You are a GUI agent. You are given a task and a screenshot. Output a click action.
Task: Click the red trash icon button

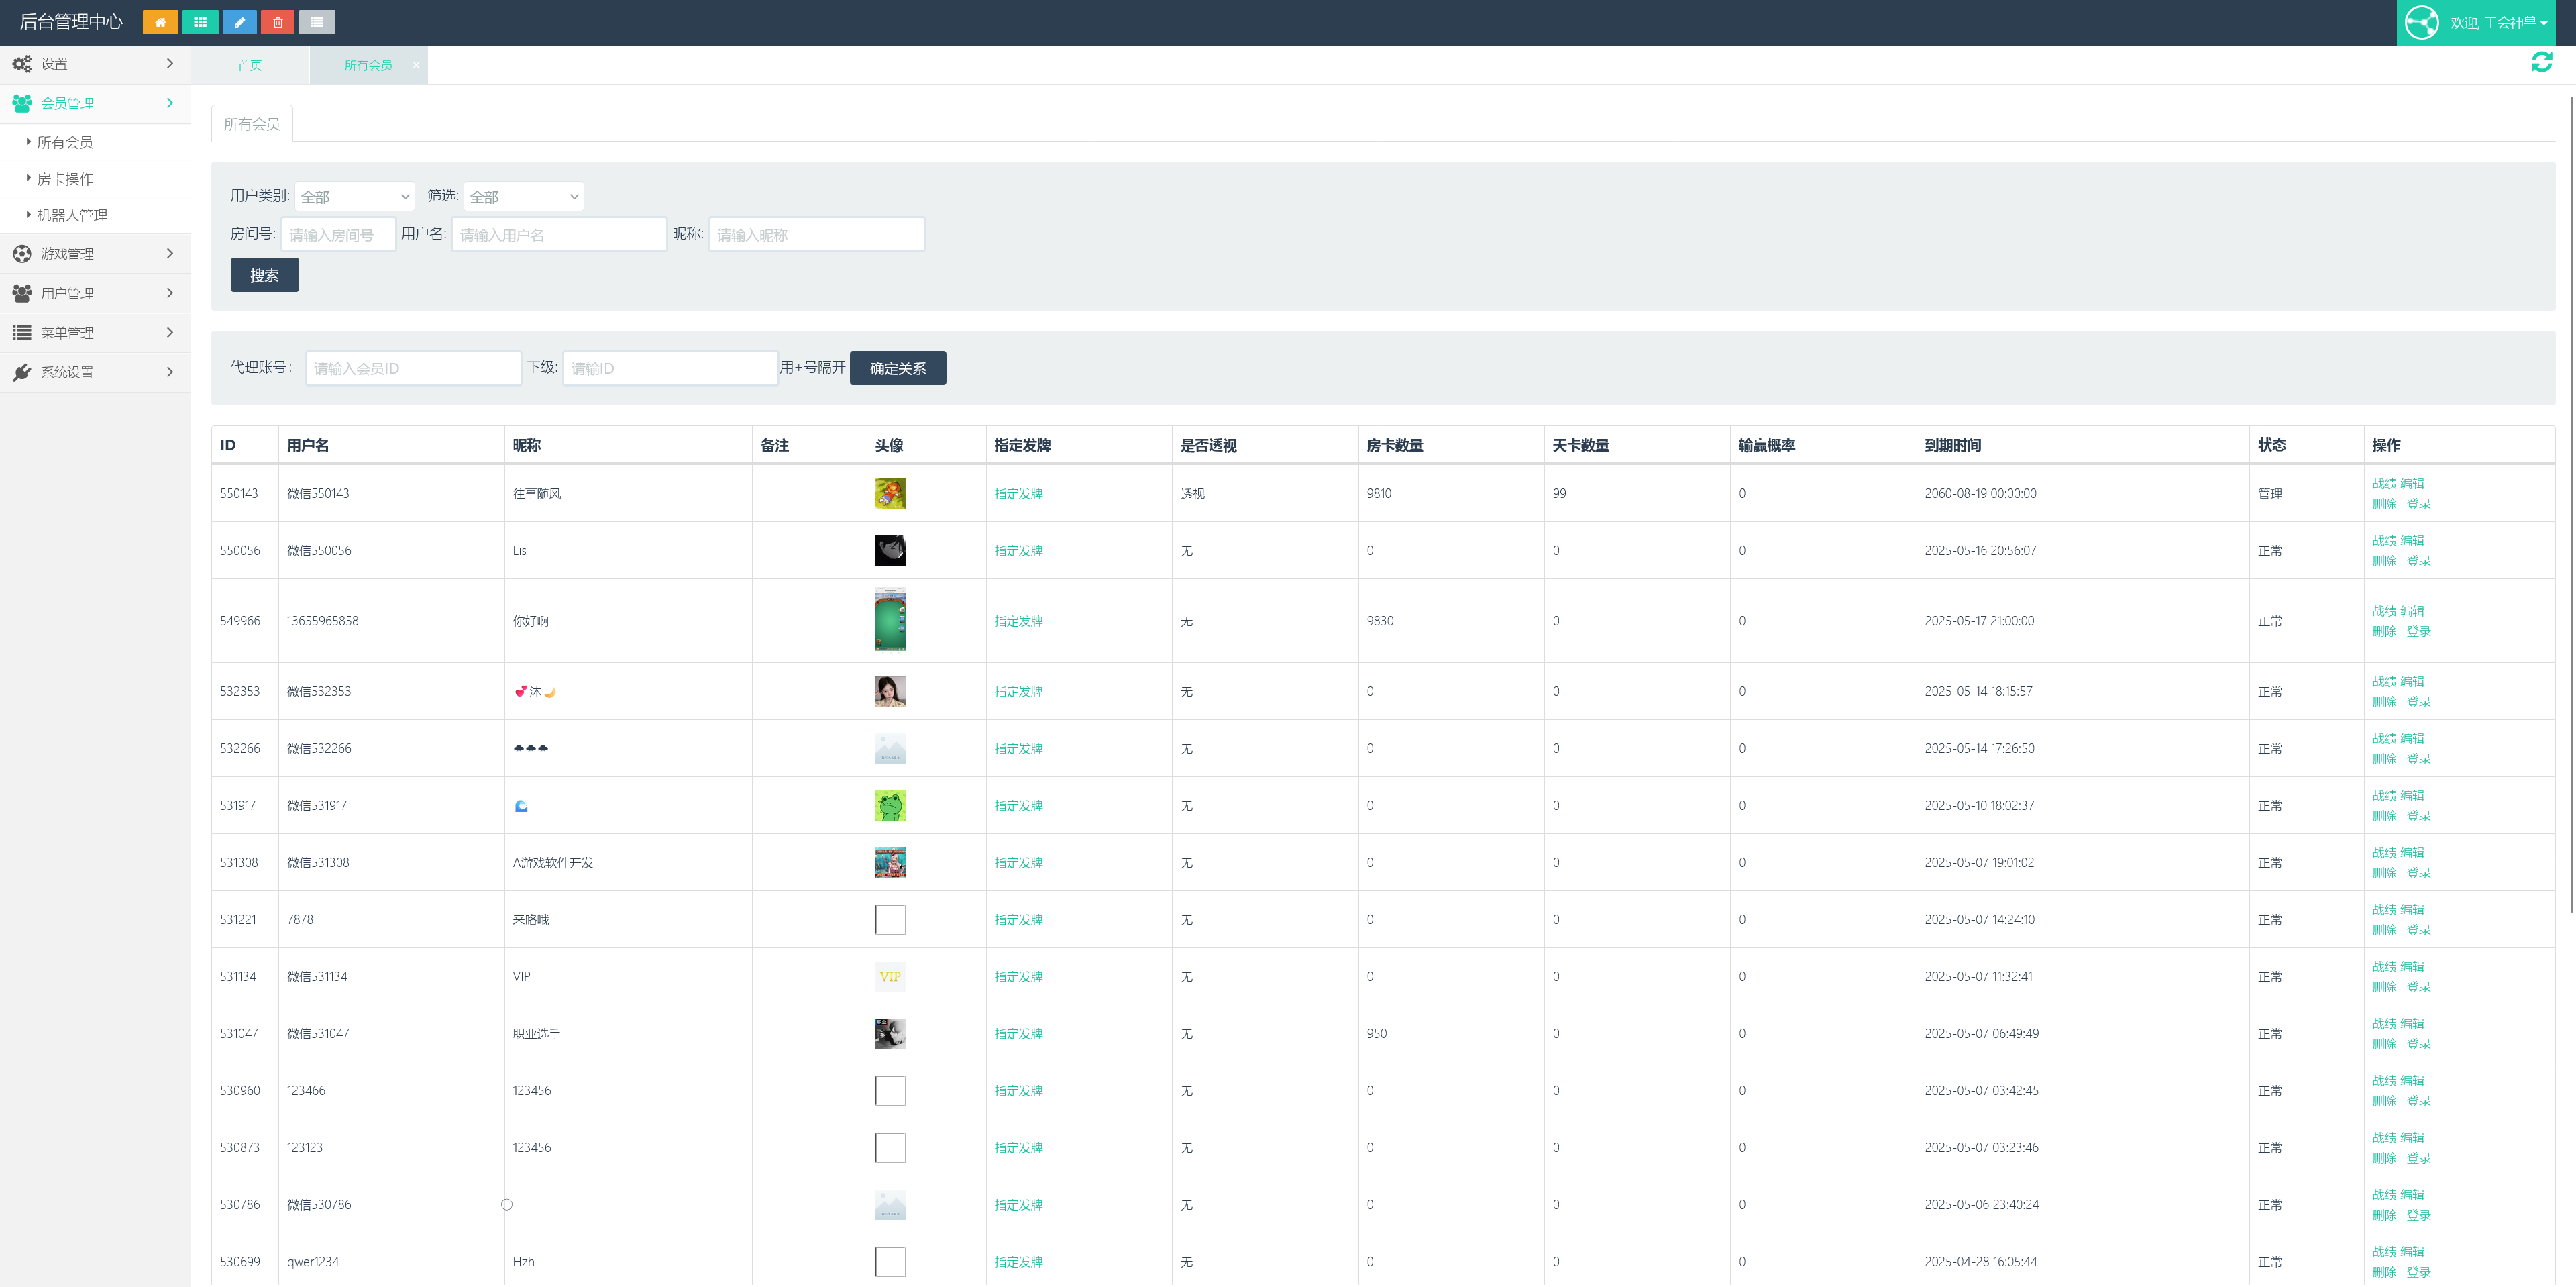pos(278,22)
